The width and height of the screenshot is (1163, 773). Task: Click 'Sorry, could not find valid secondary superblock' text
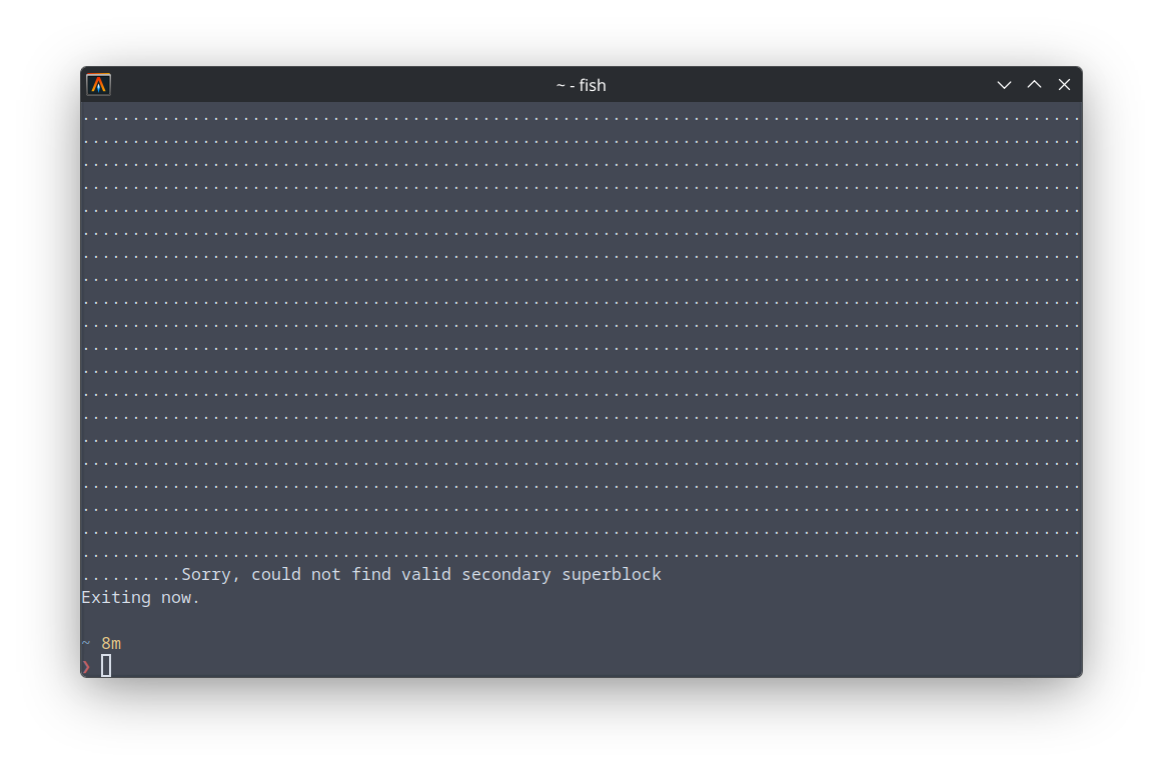421,574
